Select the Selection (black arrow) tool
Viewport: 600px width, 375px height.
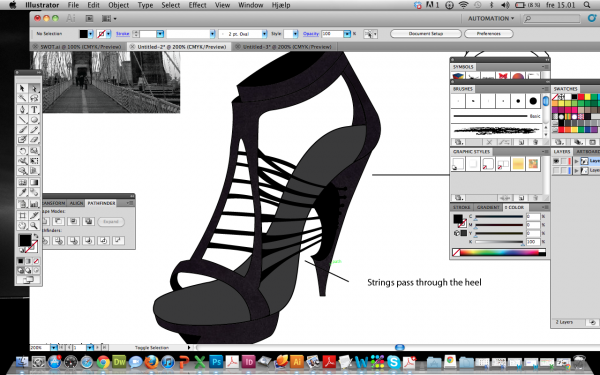coord(23,88)
